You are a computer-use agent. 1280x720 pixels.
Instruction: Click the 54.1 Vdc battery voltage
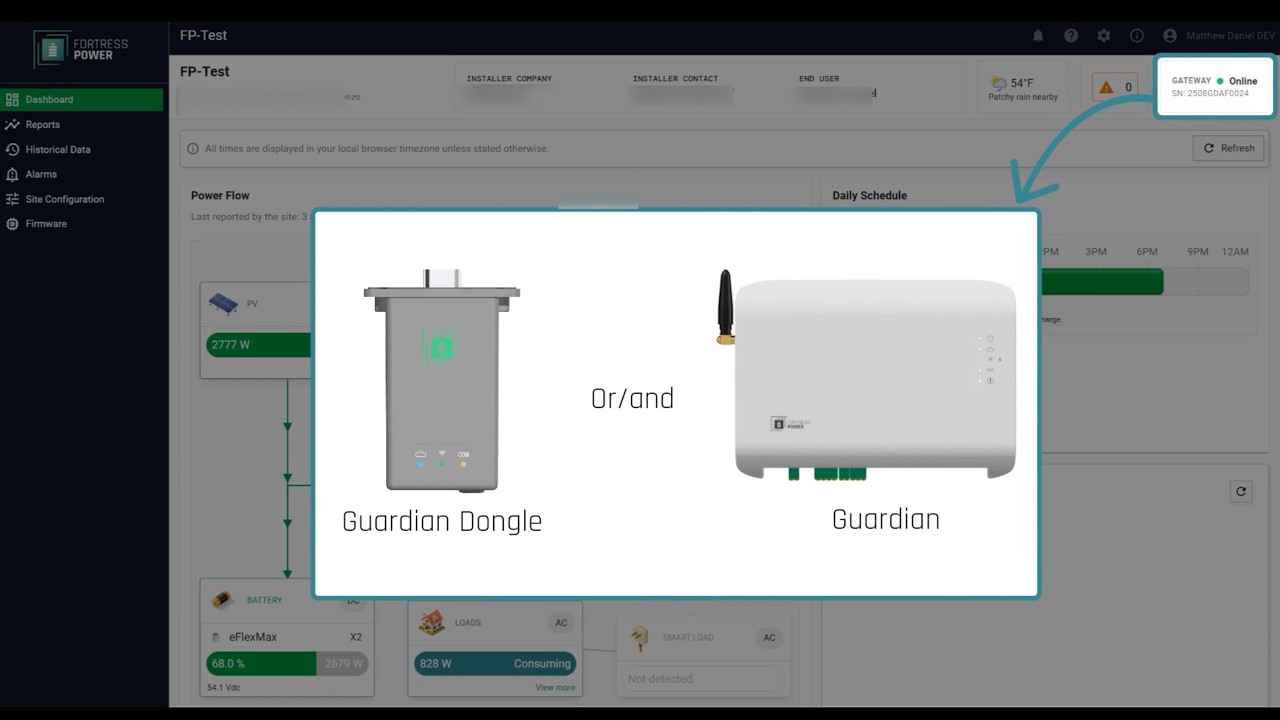pyautogui.click(x=224, y=688)
